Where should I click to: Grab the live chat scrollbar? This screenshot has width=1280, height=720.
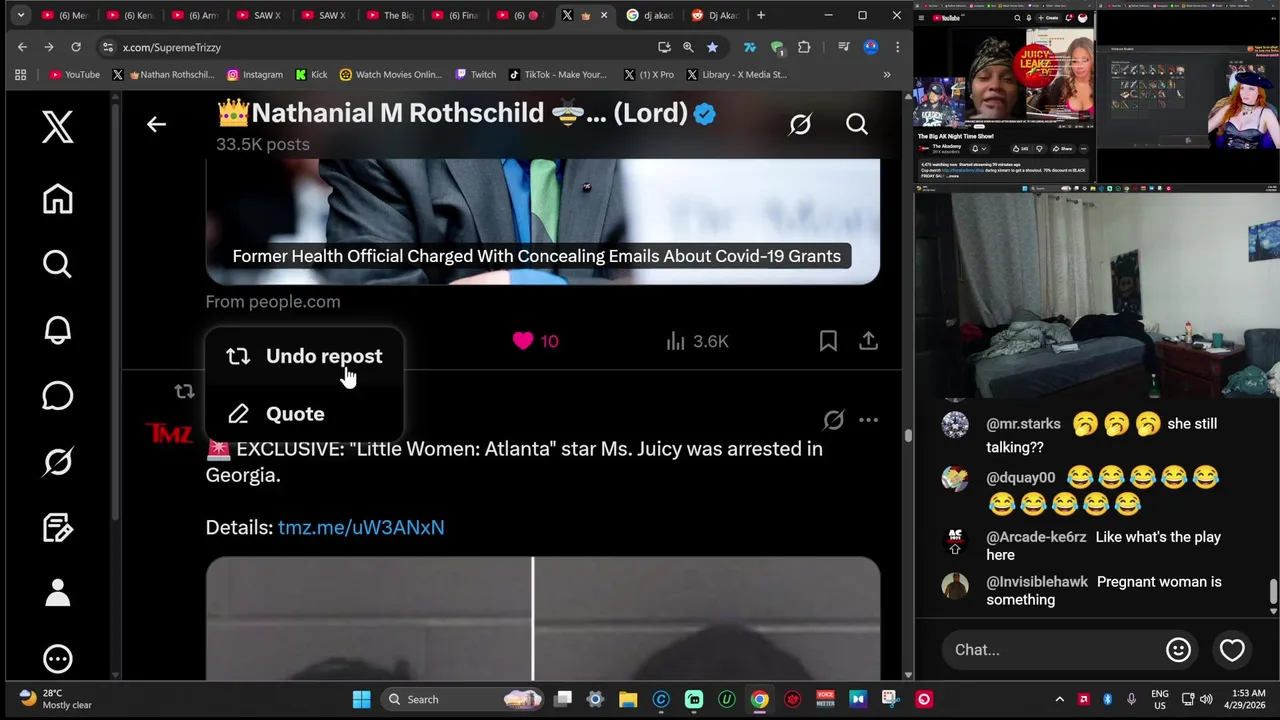click(x=1273, y=590)
